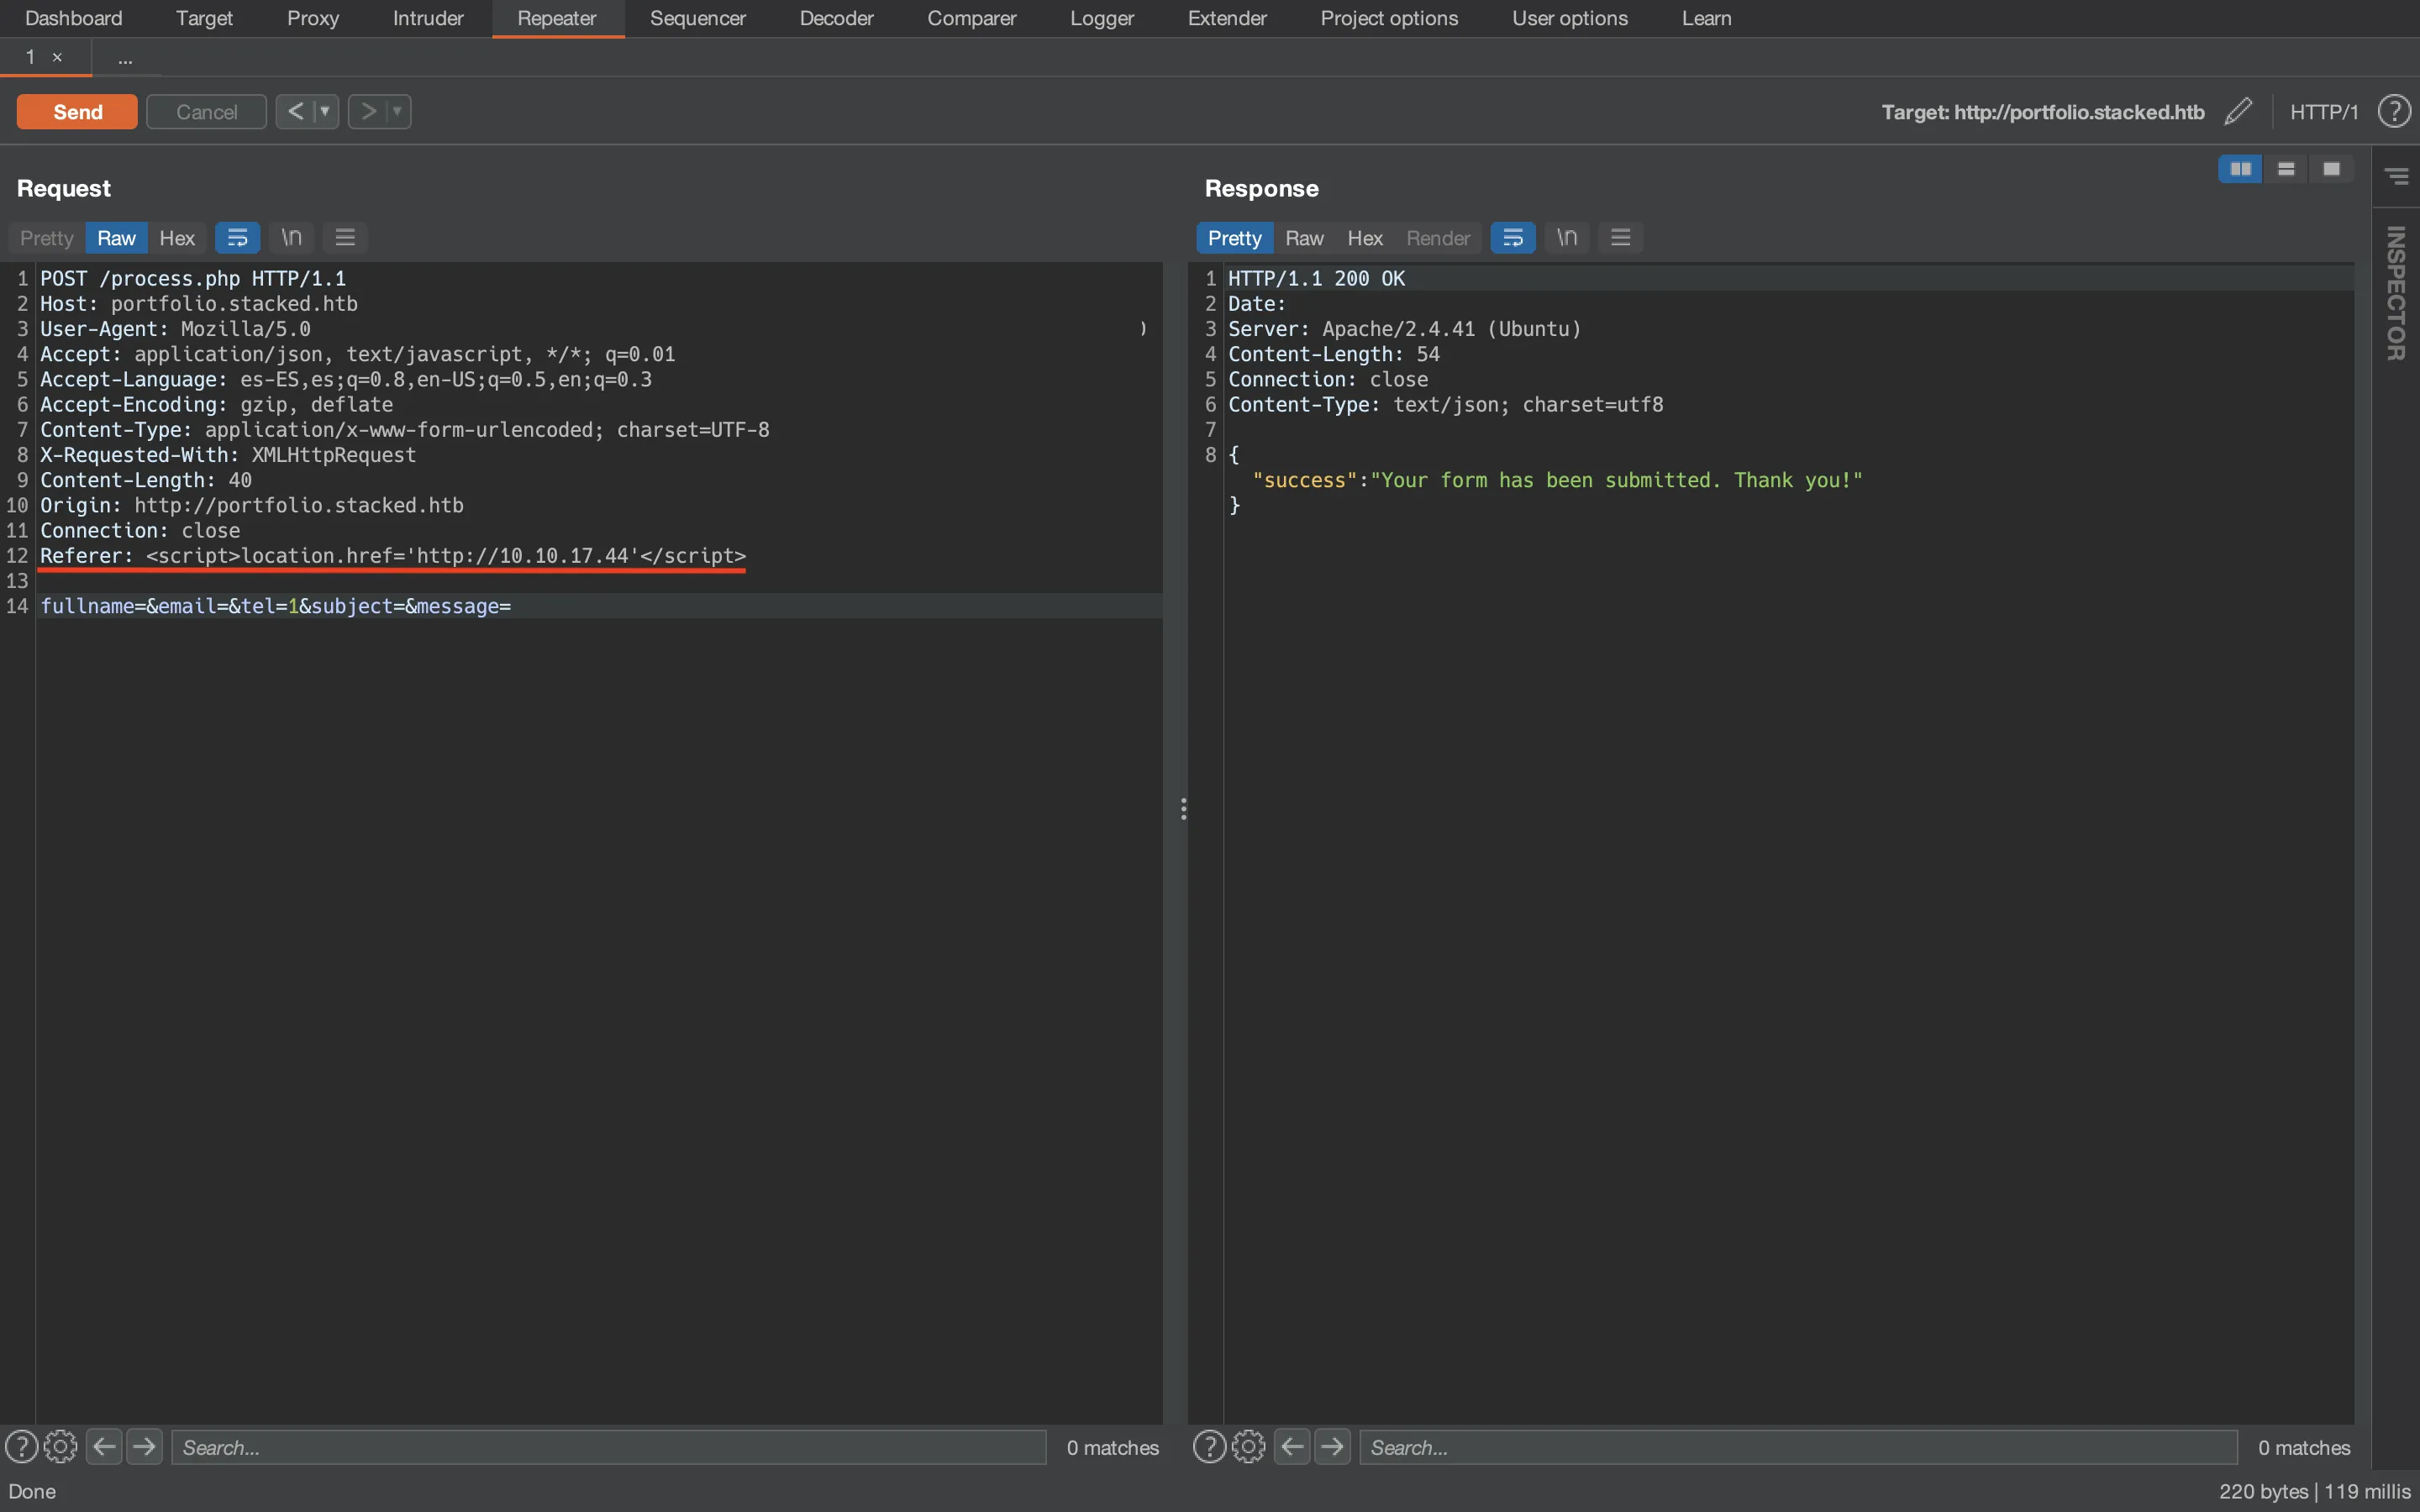Open the Learn tab
2420x1512 pixels.
[1706, 18]
